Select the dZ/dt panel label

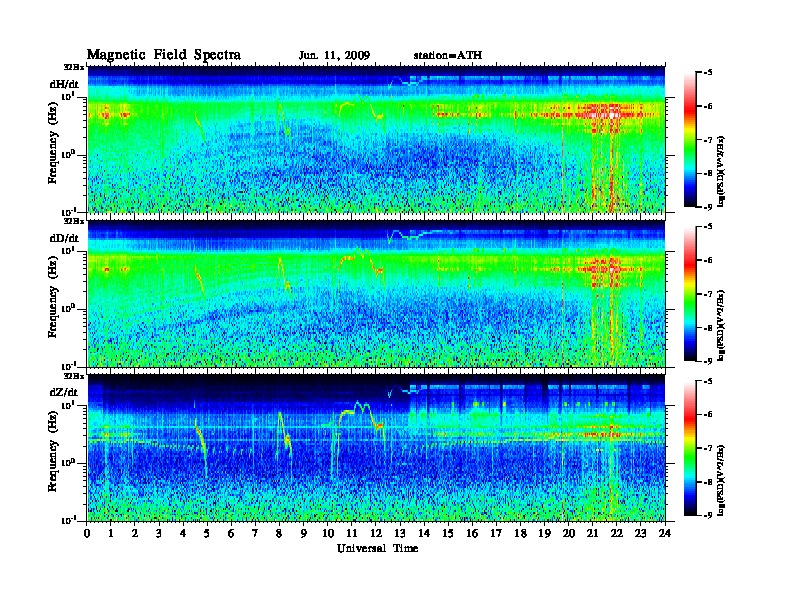[x=64, y=392]
